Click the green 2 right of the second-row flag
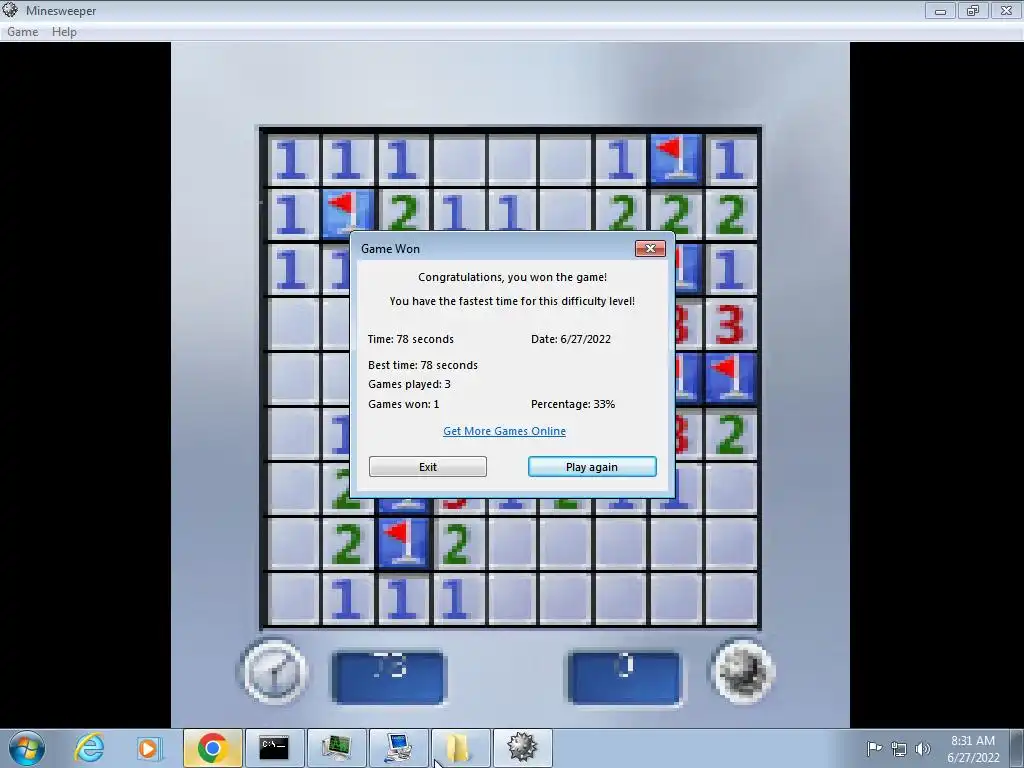Image resolution: width=1024 pixels, height=768 pixels. [x=403, y=214]
